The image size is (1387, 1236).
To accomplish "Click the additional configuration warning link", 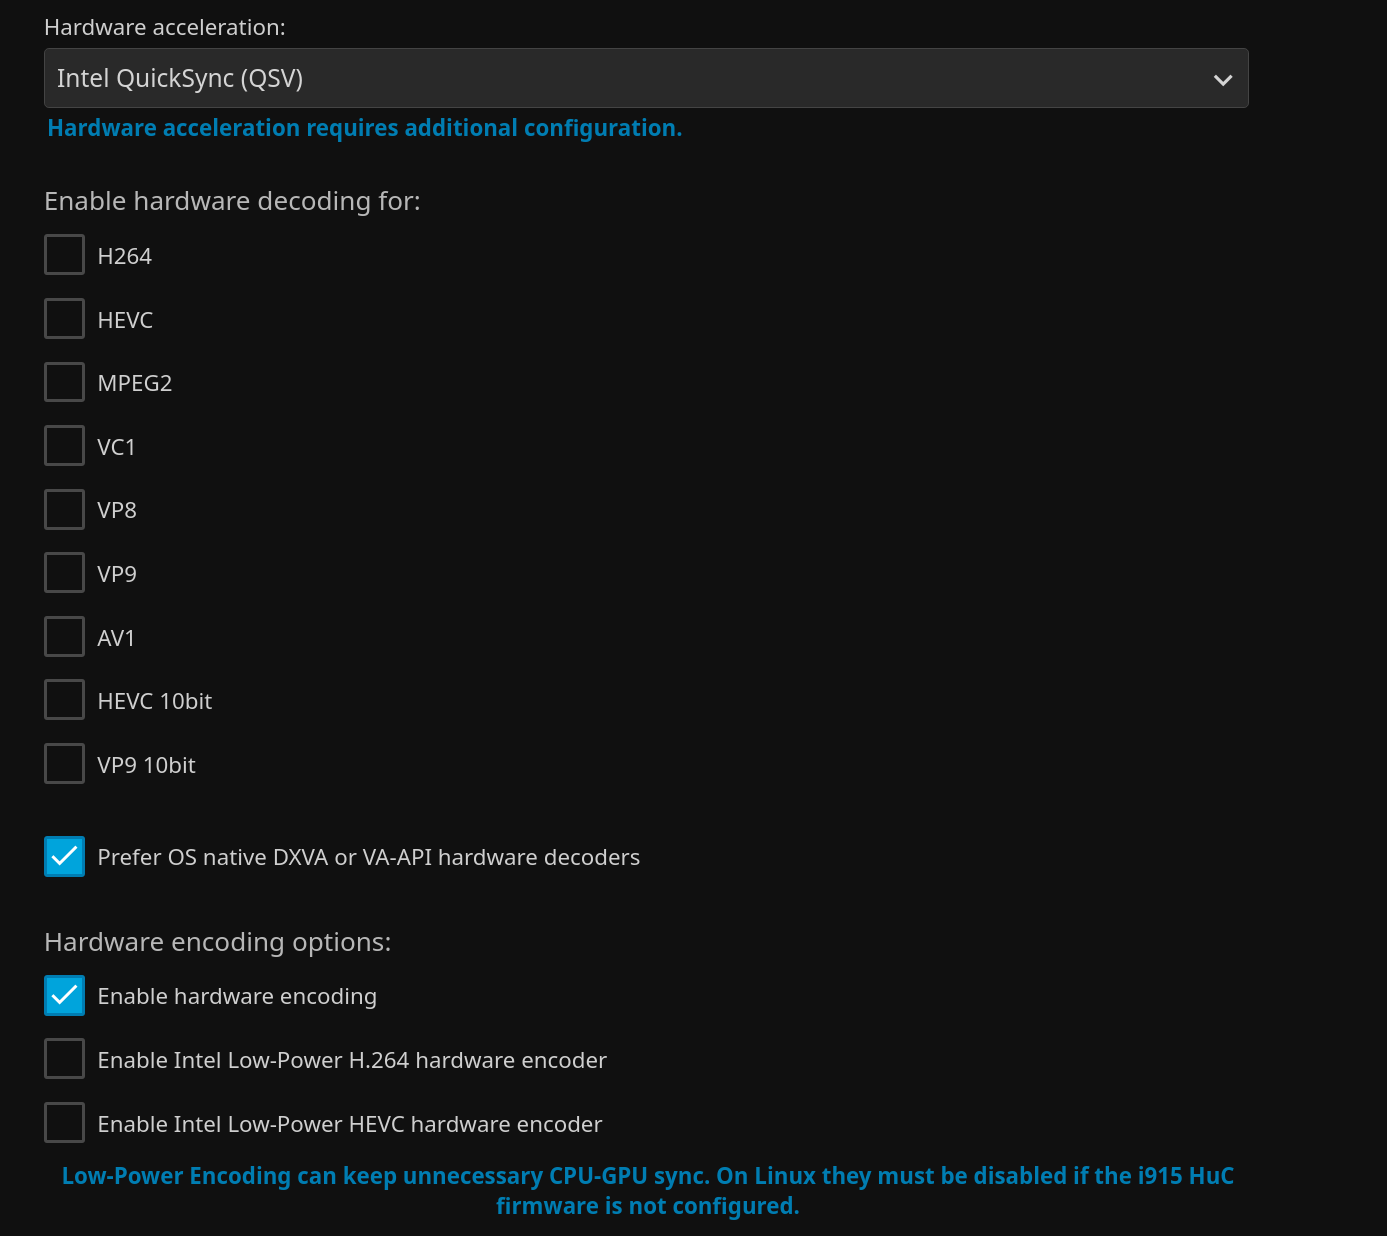I will point(364,128).
